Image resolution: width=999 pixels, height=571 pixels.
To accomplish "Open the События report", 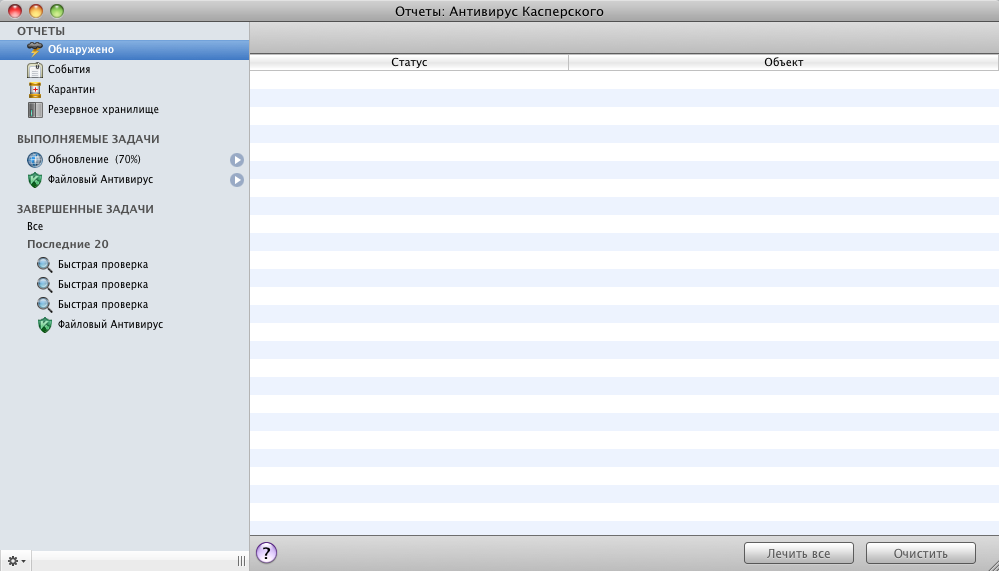I will pyautogui.click(x=124, y=69).
